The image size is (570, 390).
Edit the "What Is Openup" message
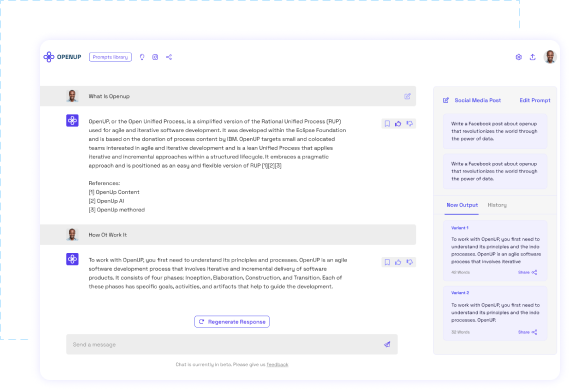click(x=407, y=96)
